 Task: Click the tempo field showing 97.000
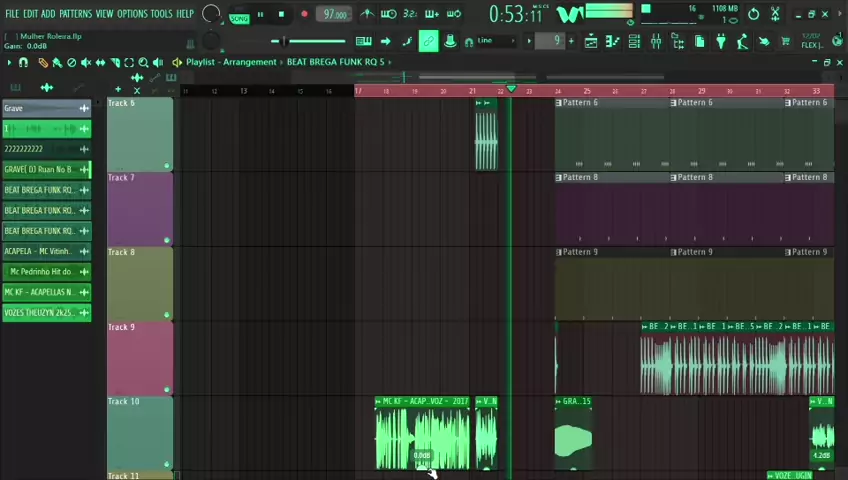click(x=334, y=14)
